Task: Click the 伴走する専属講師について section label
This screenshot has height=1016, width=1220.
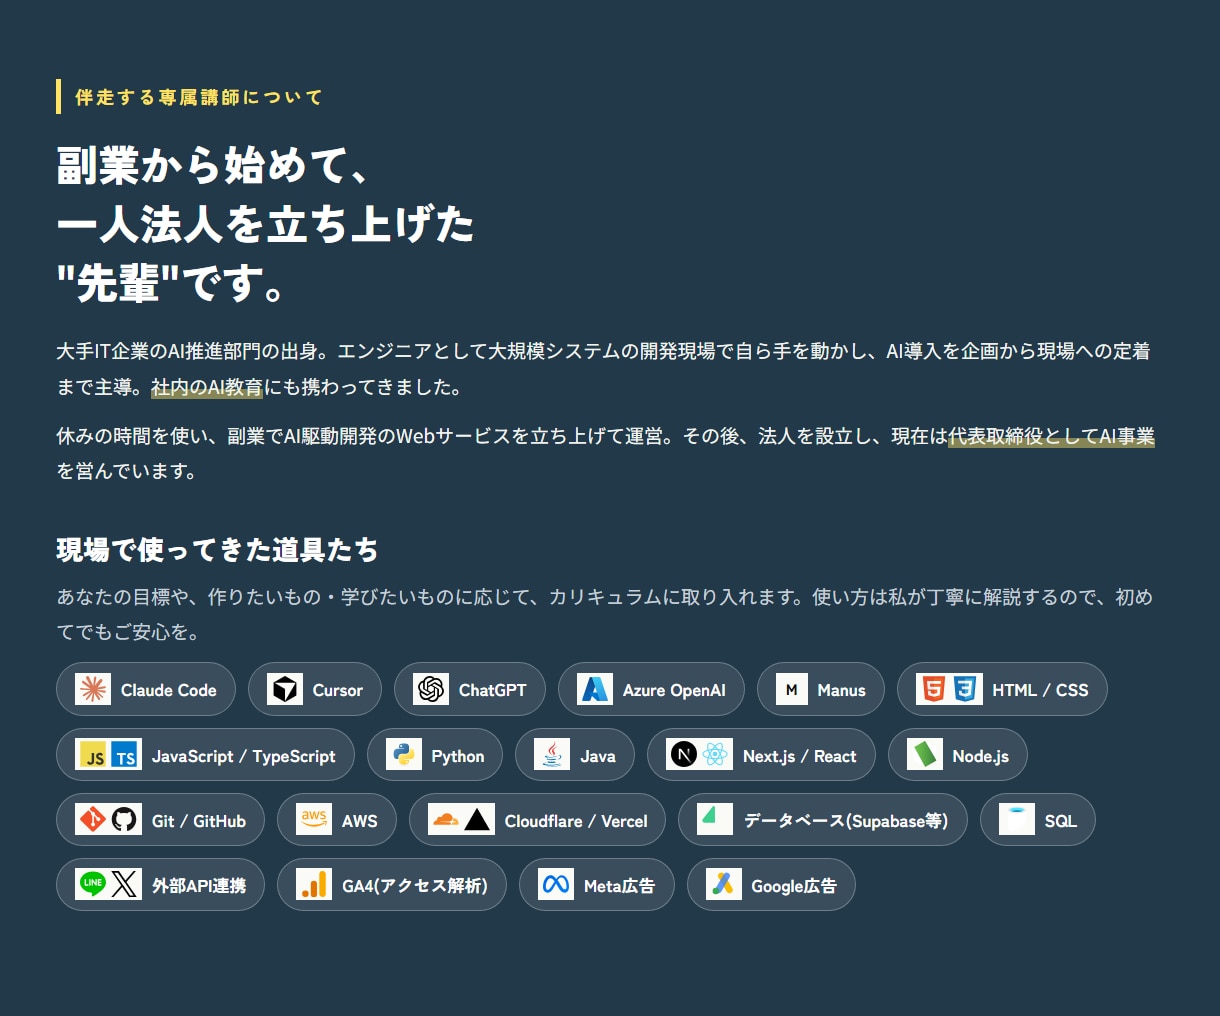Action: coord(199,97)
